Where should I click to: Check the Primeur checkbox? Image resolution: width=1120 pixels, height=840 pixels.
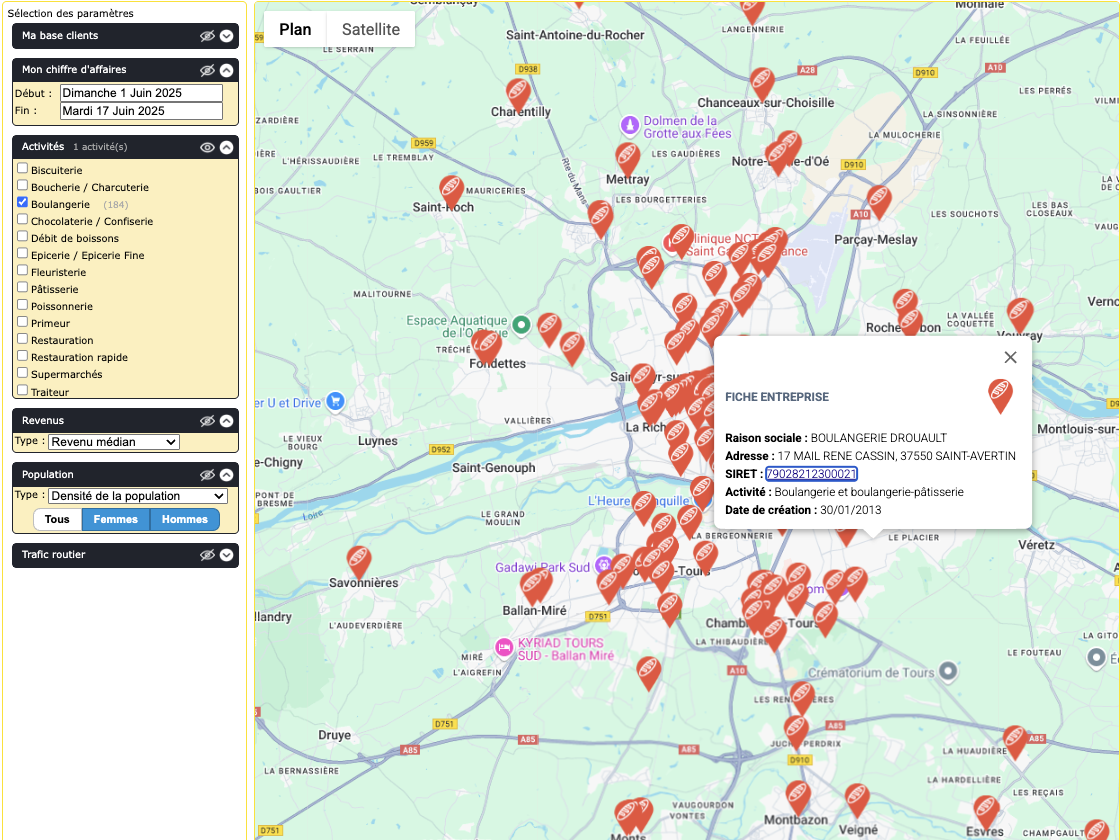tap(23, 322)
